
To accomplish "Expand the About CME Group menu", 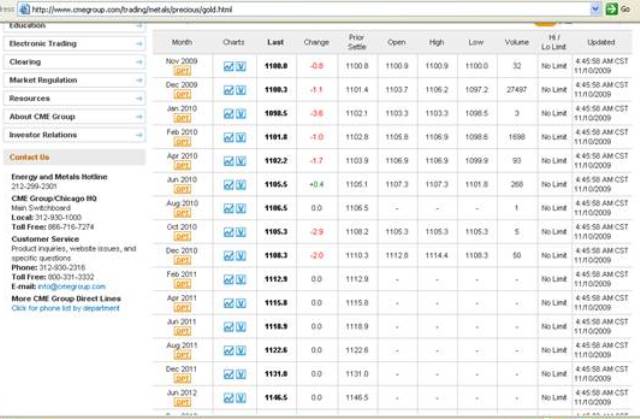I will [74, 117].
